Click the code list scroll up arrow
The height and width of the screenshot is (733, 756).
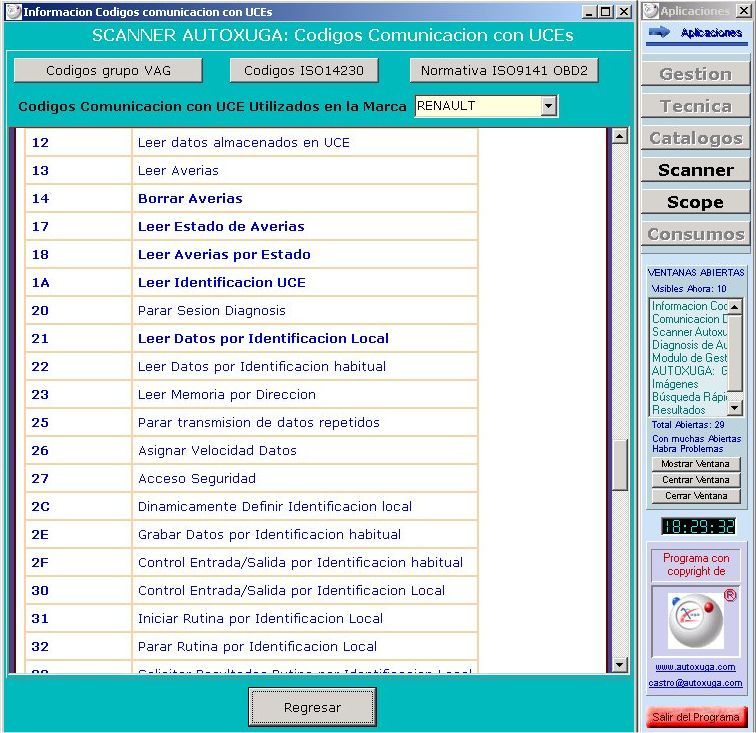click(x=619, y=136)
